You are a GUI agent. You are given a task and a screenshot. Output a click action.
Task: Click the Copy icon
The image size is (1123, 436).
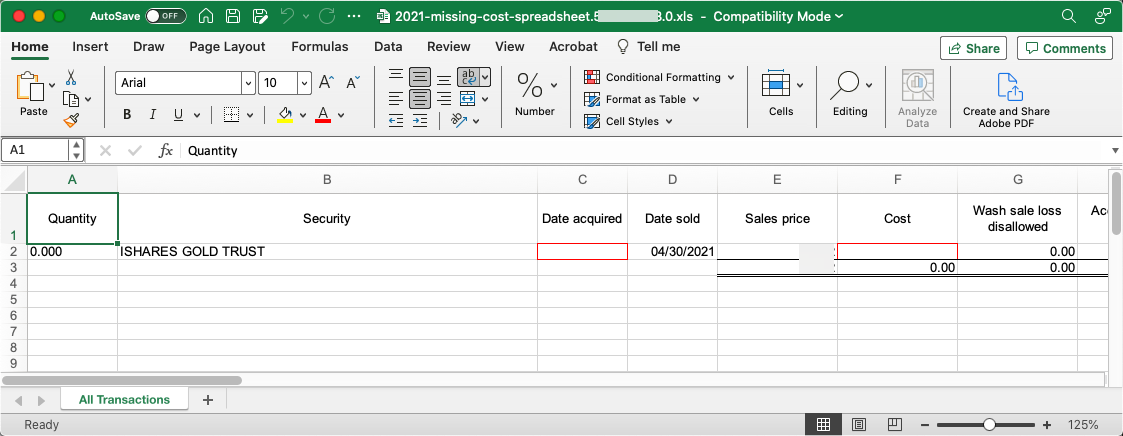[x=71, y=99]
